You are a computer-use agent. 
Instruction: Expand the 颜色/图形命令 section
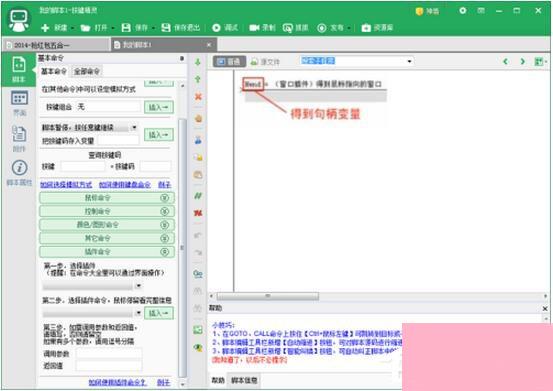[107, 225]
